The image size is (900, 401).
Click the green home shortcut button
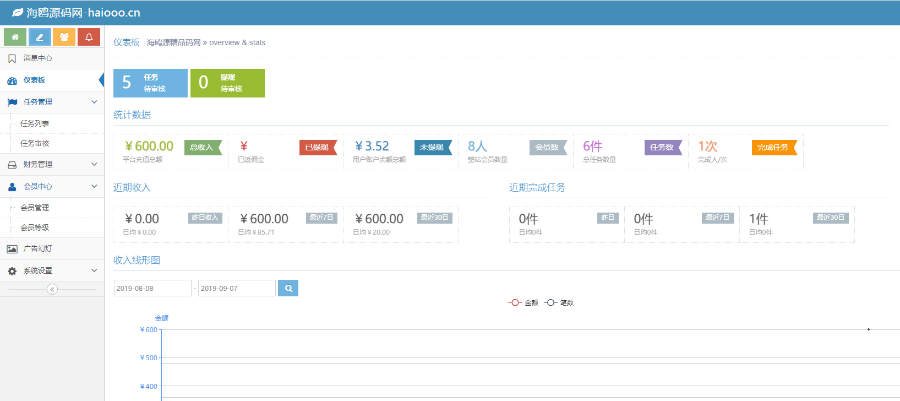click(x=15, y=37)
